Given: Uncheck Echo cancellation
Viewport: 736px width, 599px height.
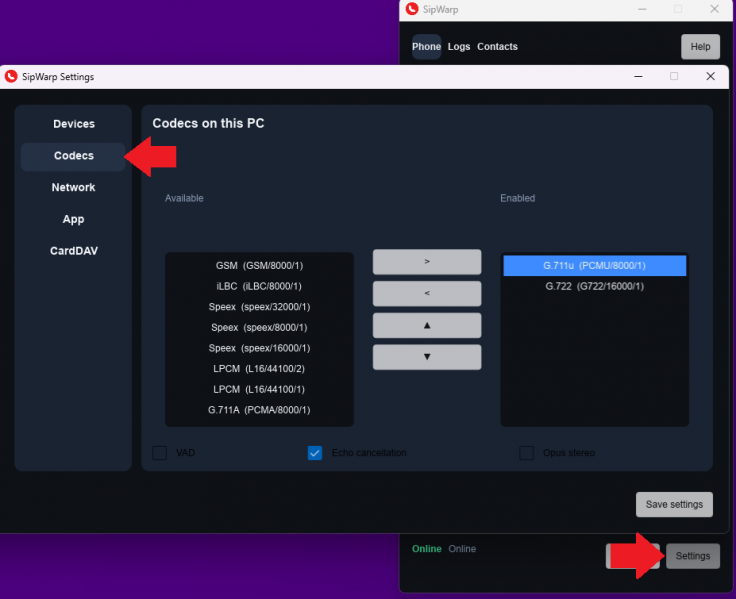Looking at the screenshot, I should pyautogui.click(x=315, y=453).
